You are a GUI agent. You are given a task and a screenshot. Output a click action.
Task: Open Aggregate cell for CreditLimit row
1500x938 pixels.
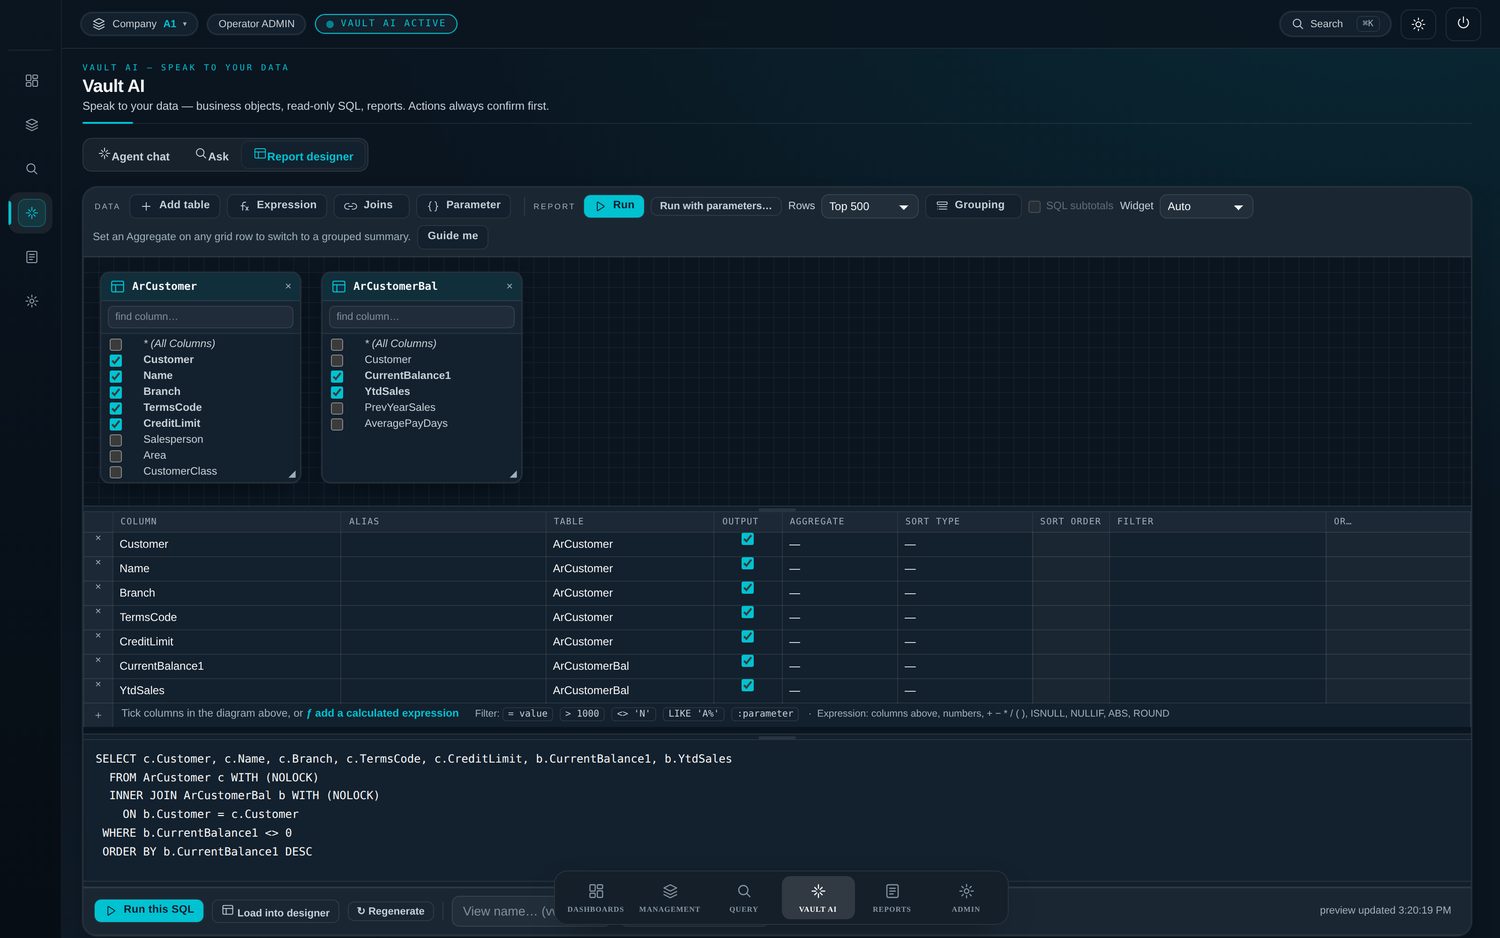[x=839, y=642]
